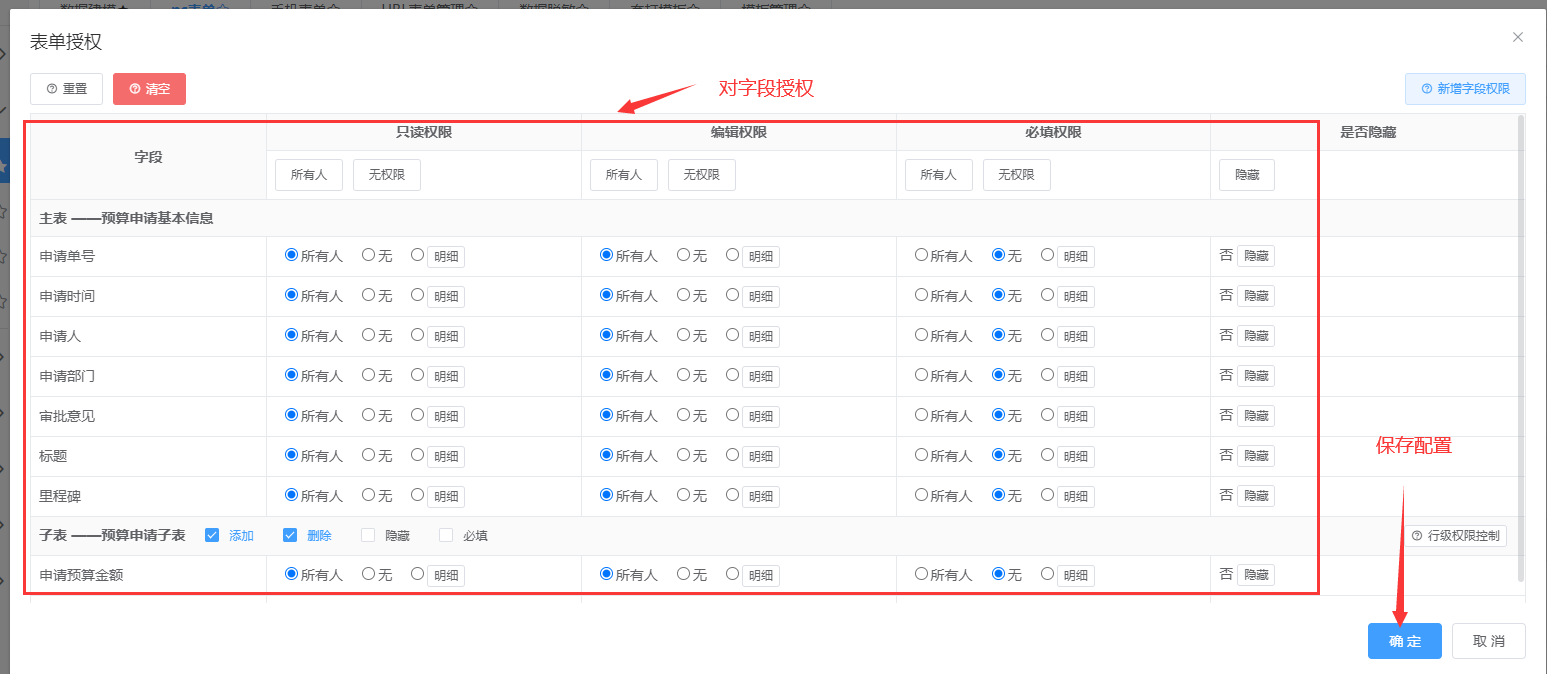Screen dimensions: 1547x674
Task: Click the red 清空 button
Action: pyautogui.click(x=149, y=89)
